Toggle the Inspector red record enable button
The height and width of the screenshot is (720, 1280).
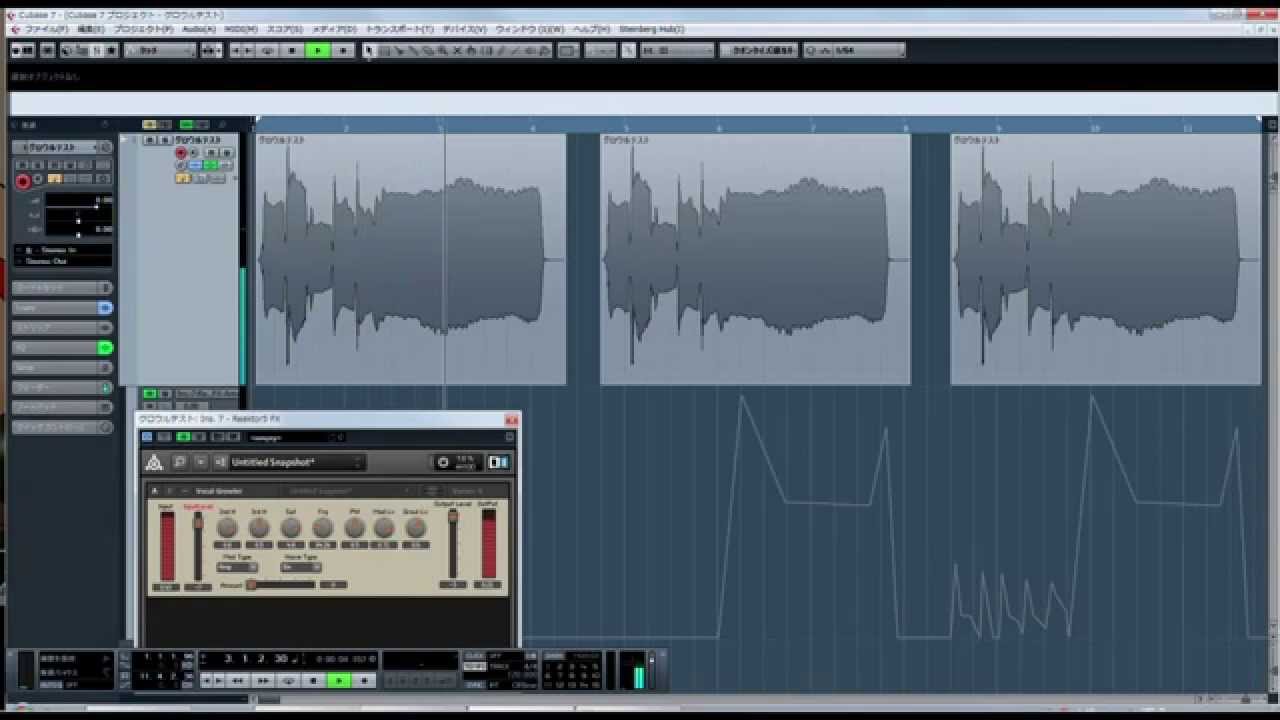(x=22, y=182)
